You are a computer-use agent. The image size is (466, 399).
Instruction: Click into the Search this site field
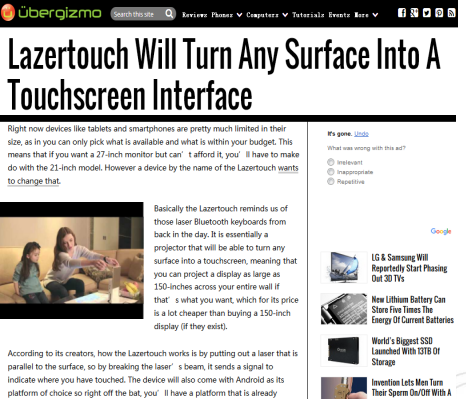(137, 14)
